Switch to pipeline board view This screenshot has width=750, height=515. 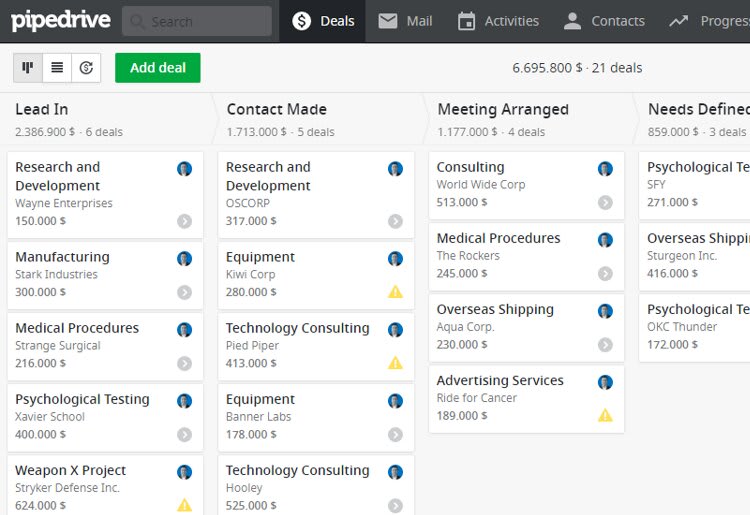click(x=28, y=68)
